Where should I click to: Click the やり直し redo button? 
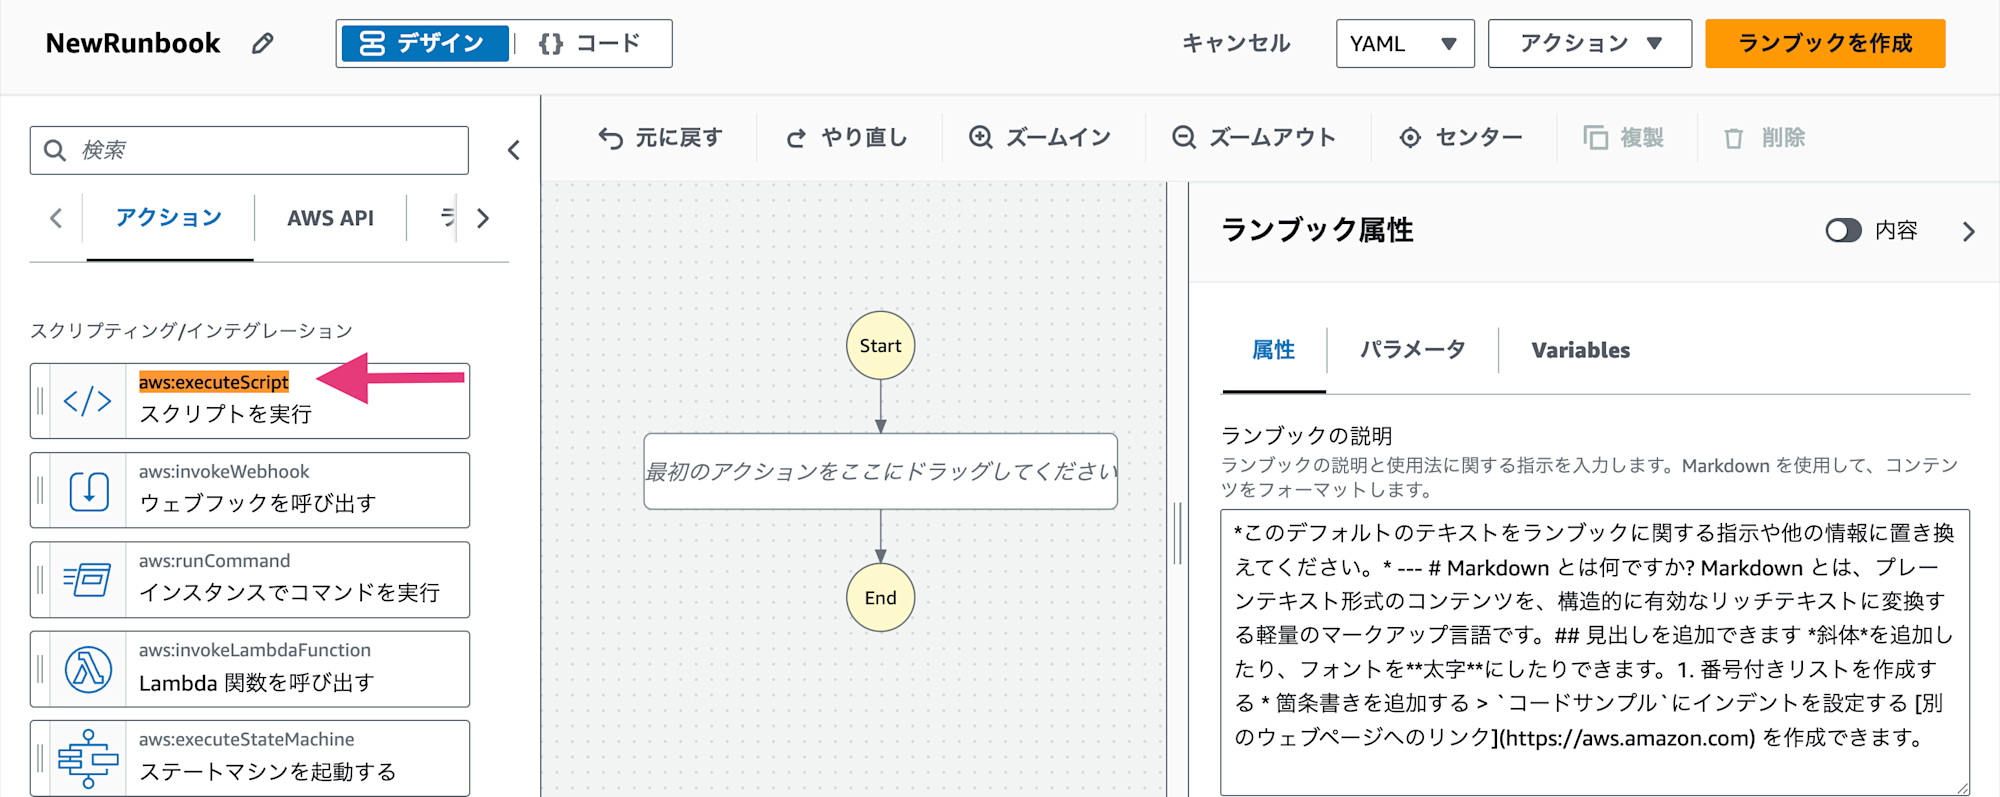(x=846, y=137)
